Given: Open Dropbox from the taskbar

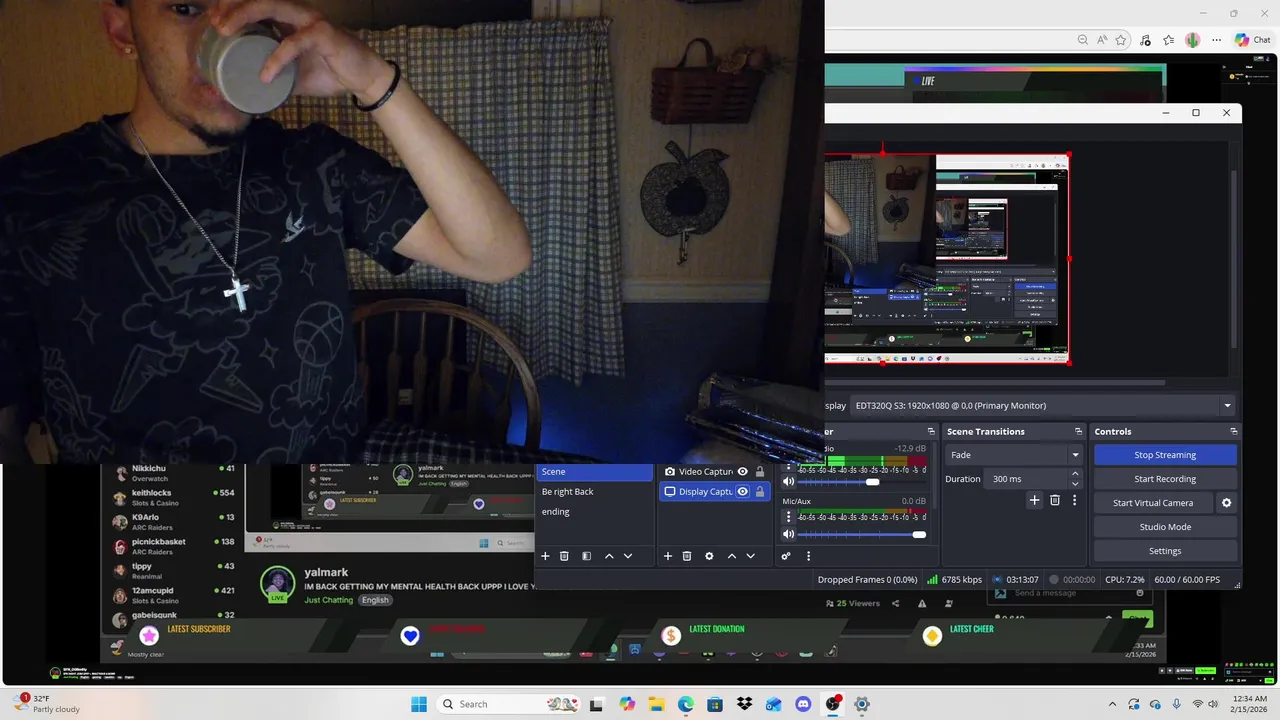Looking at the screenshot, I should [x=744, y=704].
